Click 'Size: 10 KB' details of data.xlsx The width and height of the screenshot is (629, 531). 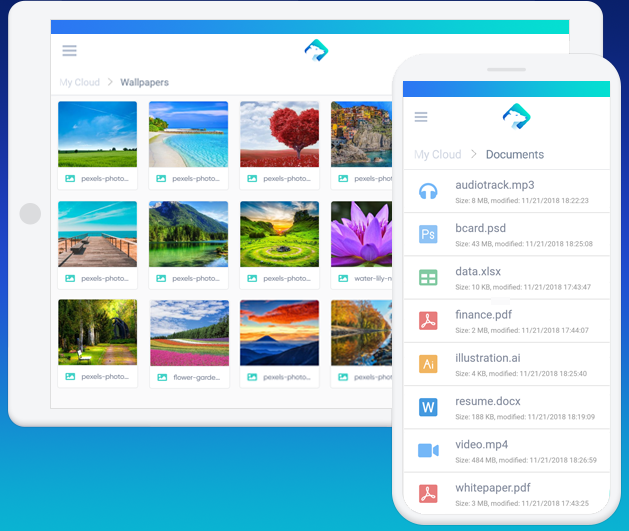tap(523, 287)
